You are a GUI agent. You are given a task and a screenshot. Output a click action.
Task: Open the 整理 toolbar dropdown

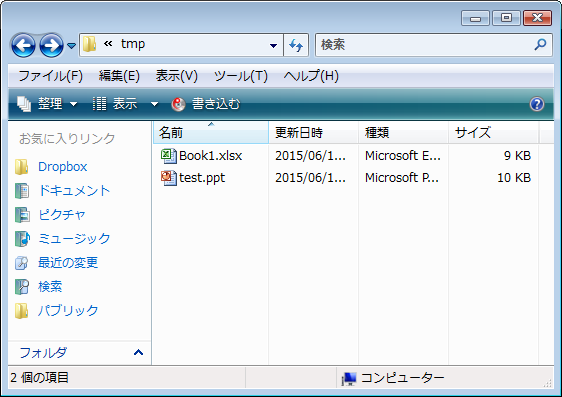pos(47,104)
